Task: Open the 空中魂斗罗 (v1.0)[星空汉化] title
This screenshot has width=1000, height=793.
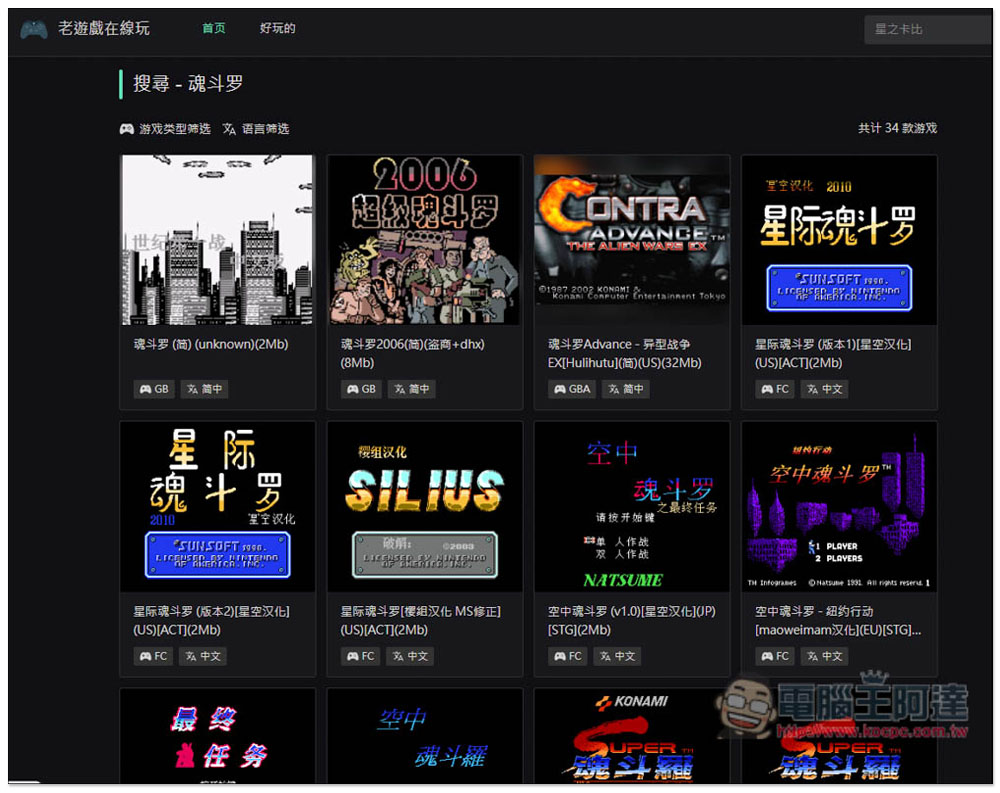Action: pyautogui.click(x=631, y=620)
